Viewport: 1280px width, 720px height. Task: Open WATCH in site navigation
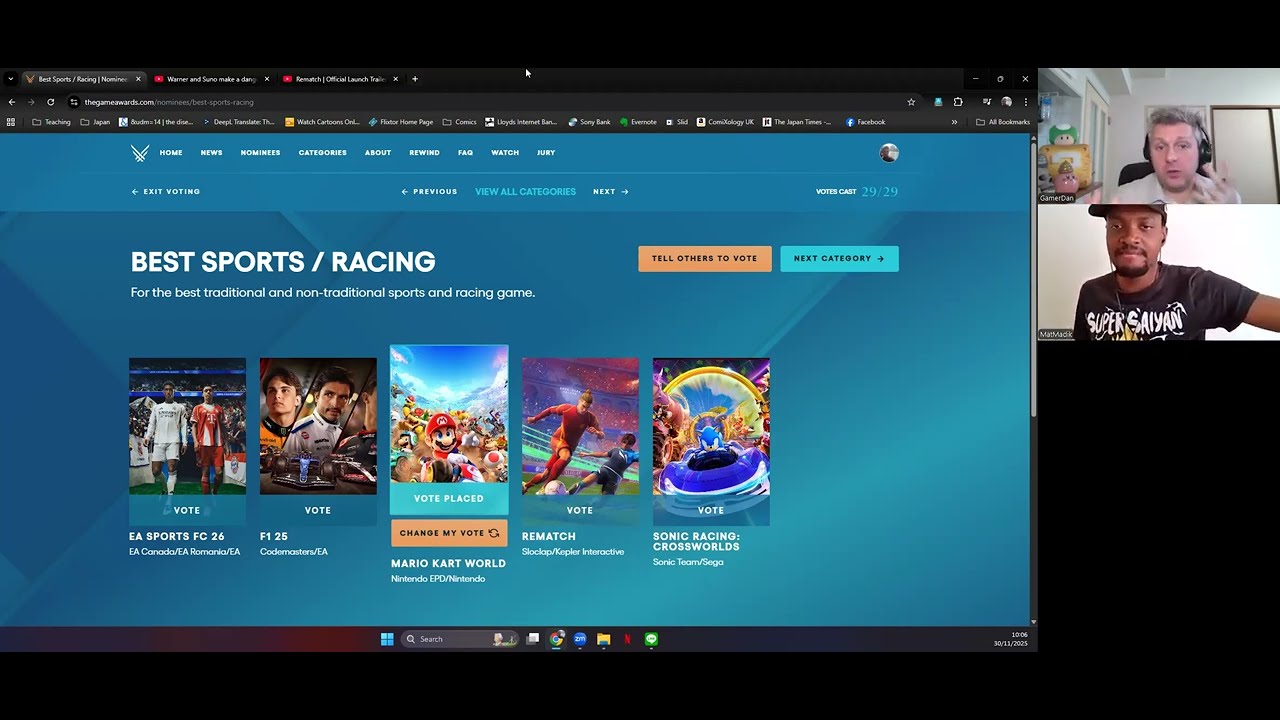click(505, 153)
